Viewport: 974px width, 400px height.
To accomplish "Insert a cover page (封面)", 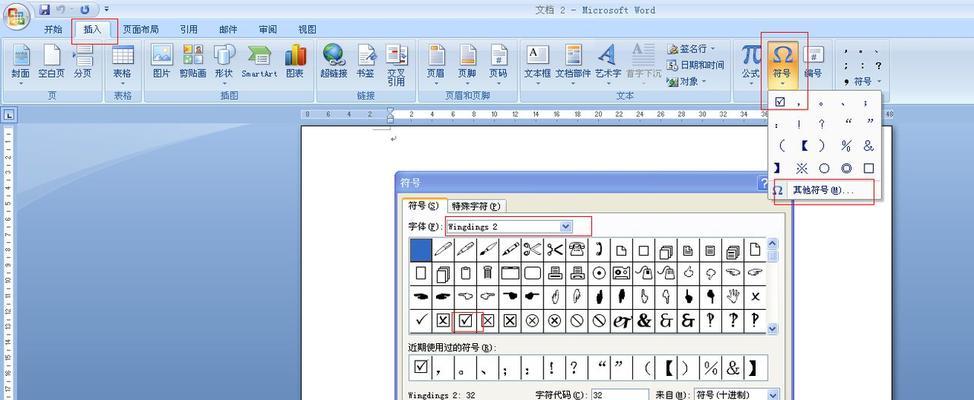I will click(x=20, y=62).
